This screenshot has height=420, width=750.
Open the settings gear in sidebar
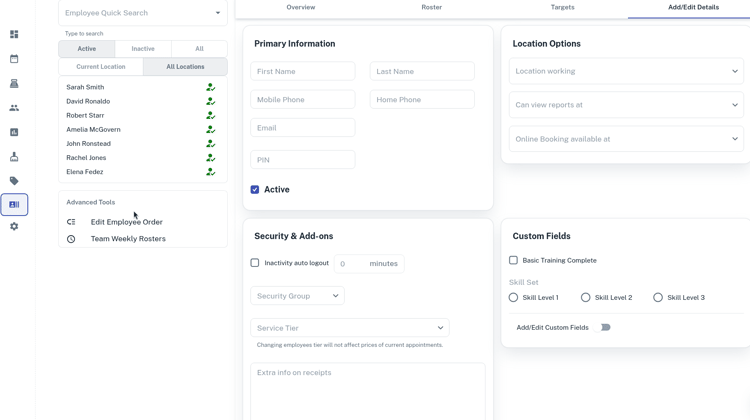(x=14, y=227)
